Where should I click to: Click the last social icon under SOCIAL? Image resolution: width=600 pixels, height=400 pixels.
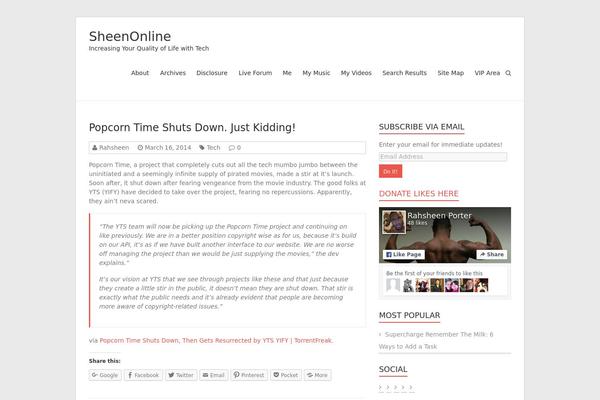411,388
